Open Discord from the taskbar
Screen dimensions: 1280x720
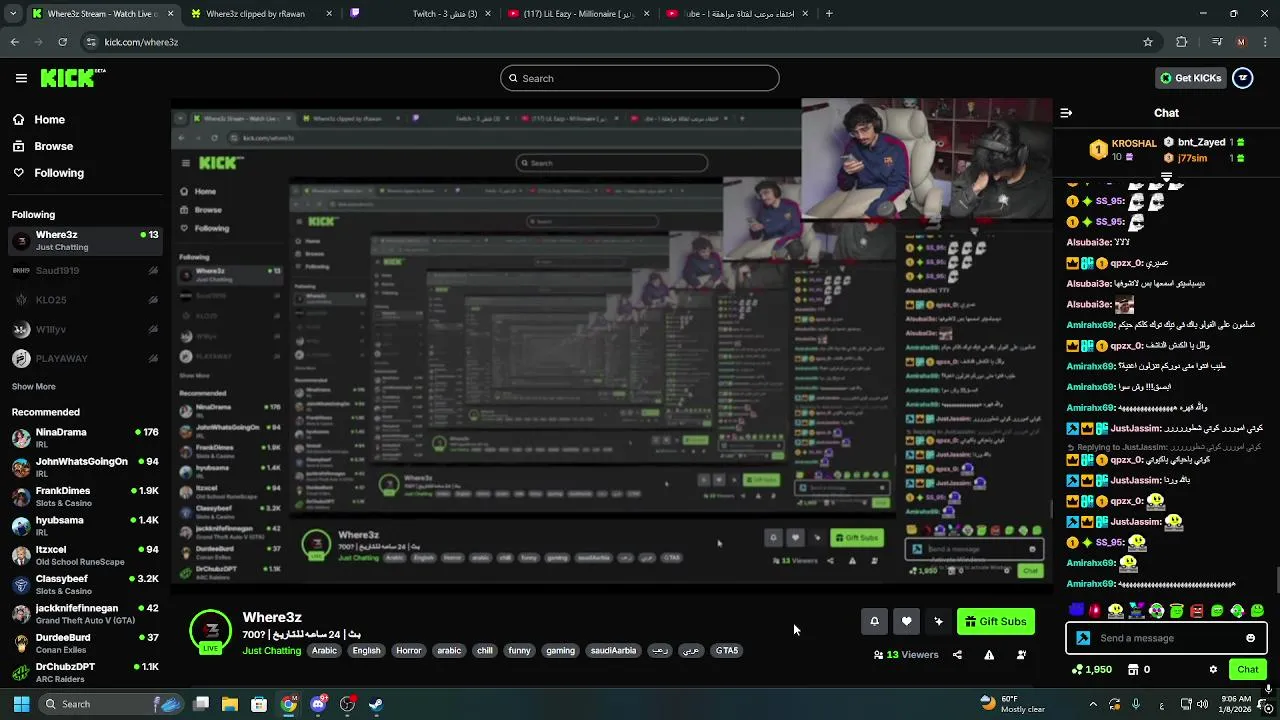(x=318, y=704)
